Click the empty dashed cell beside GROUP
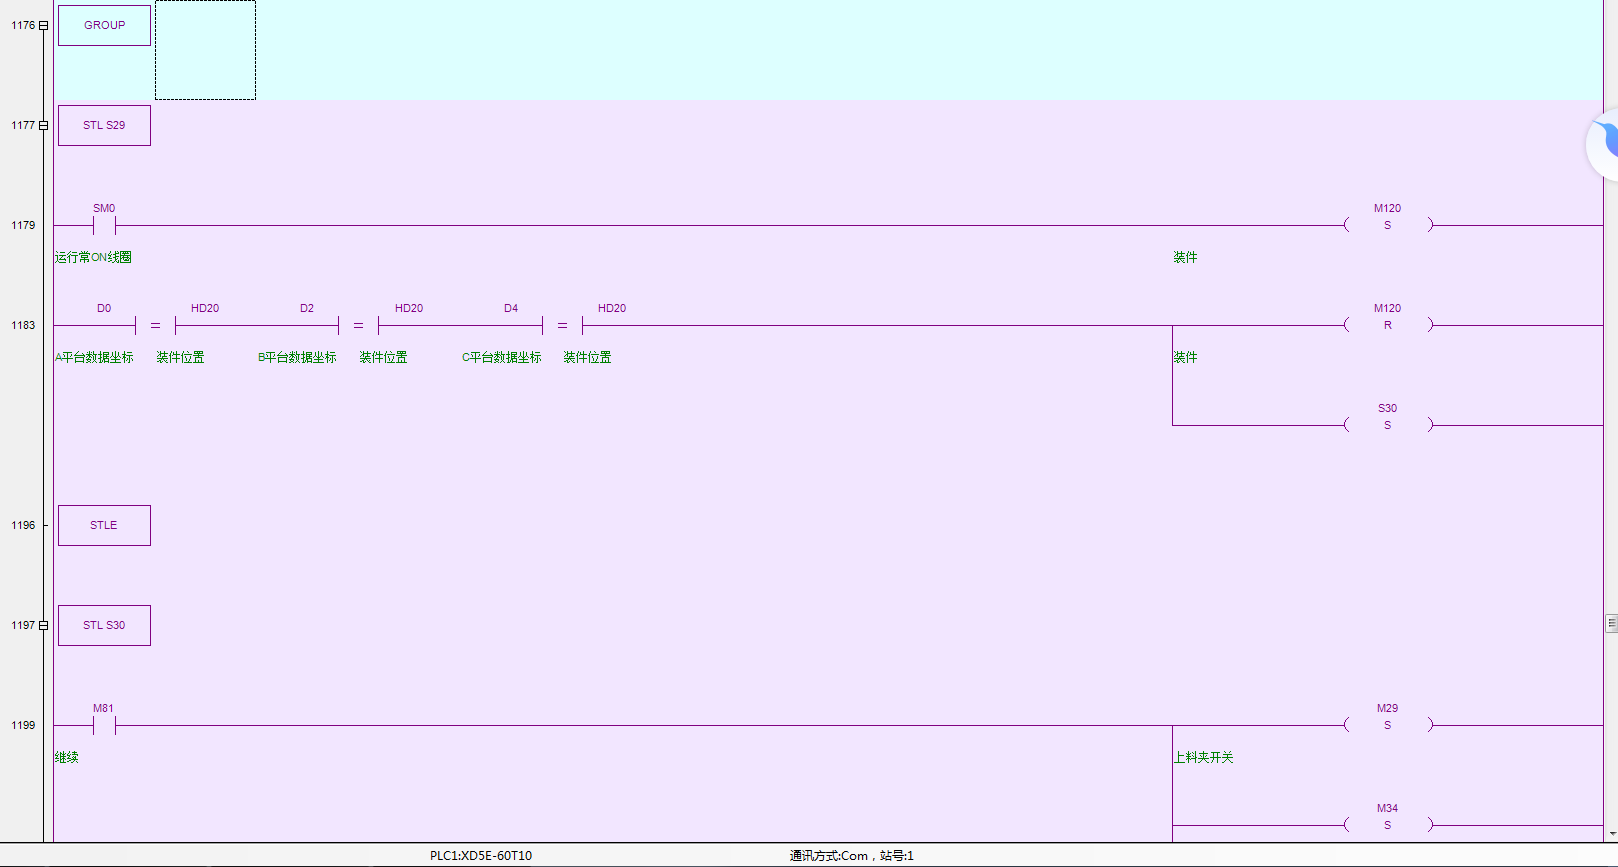The image size is (1618, 867). (x=205, y=50)
